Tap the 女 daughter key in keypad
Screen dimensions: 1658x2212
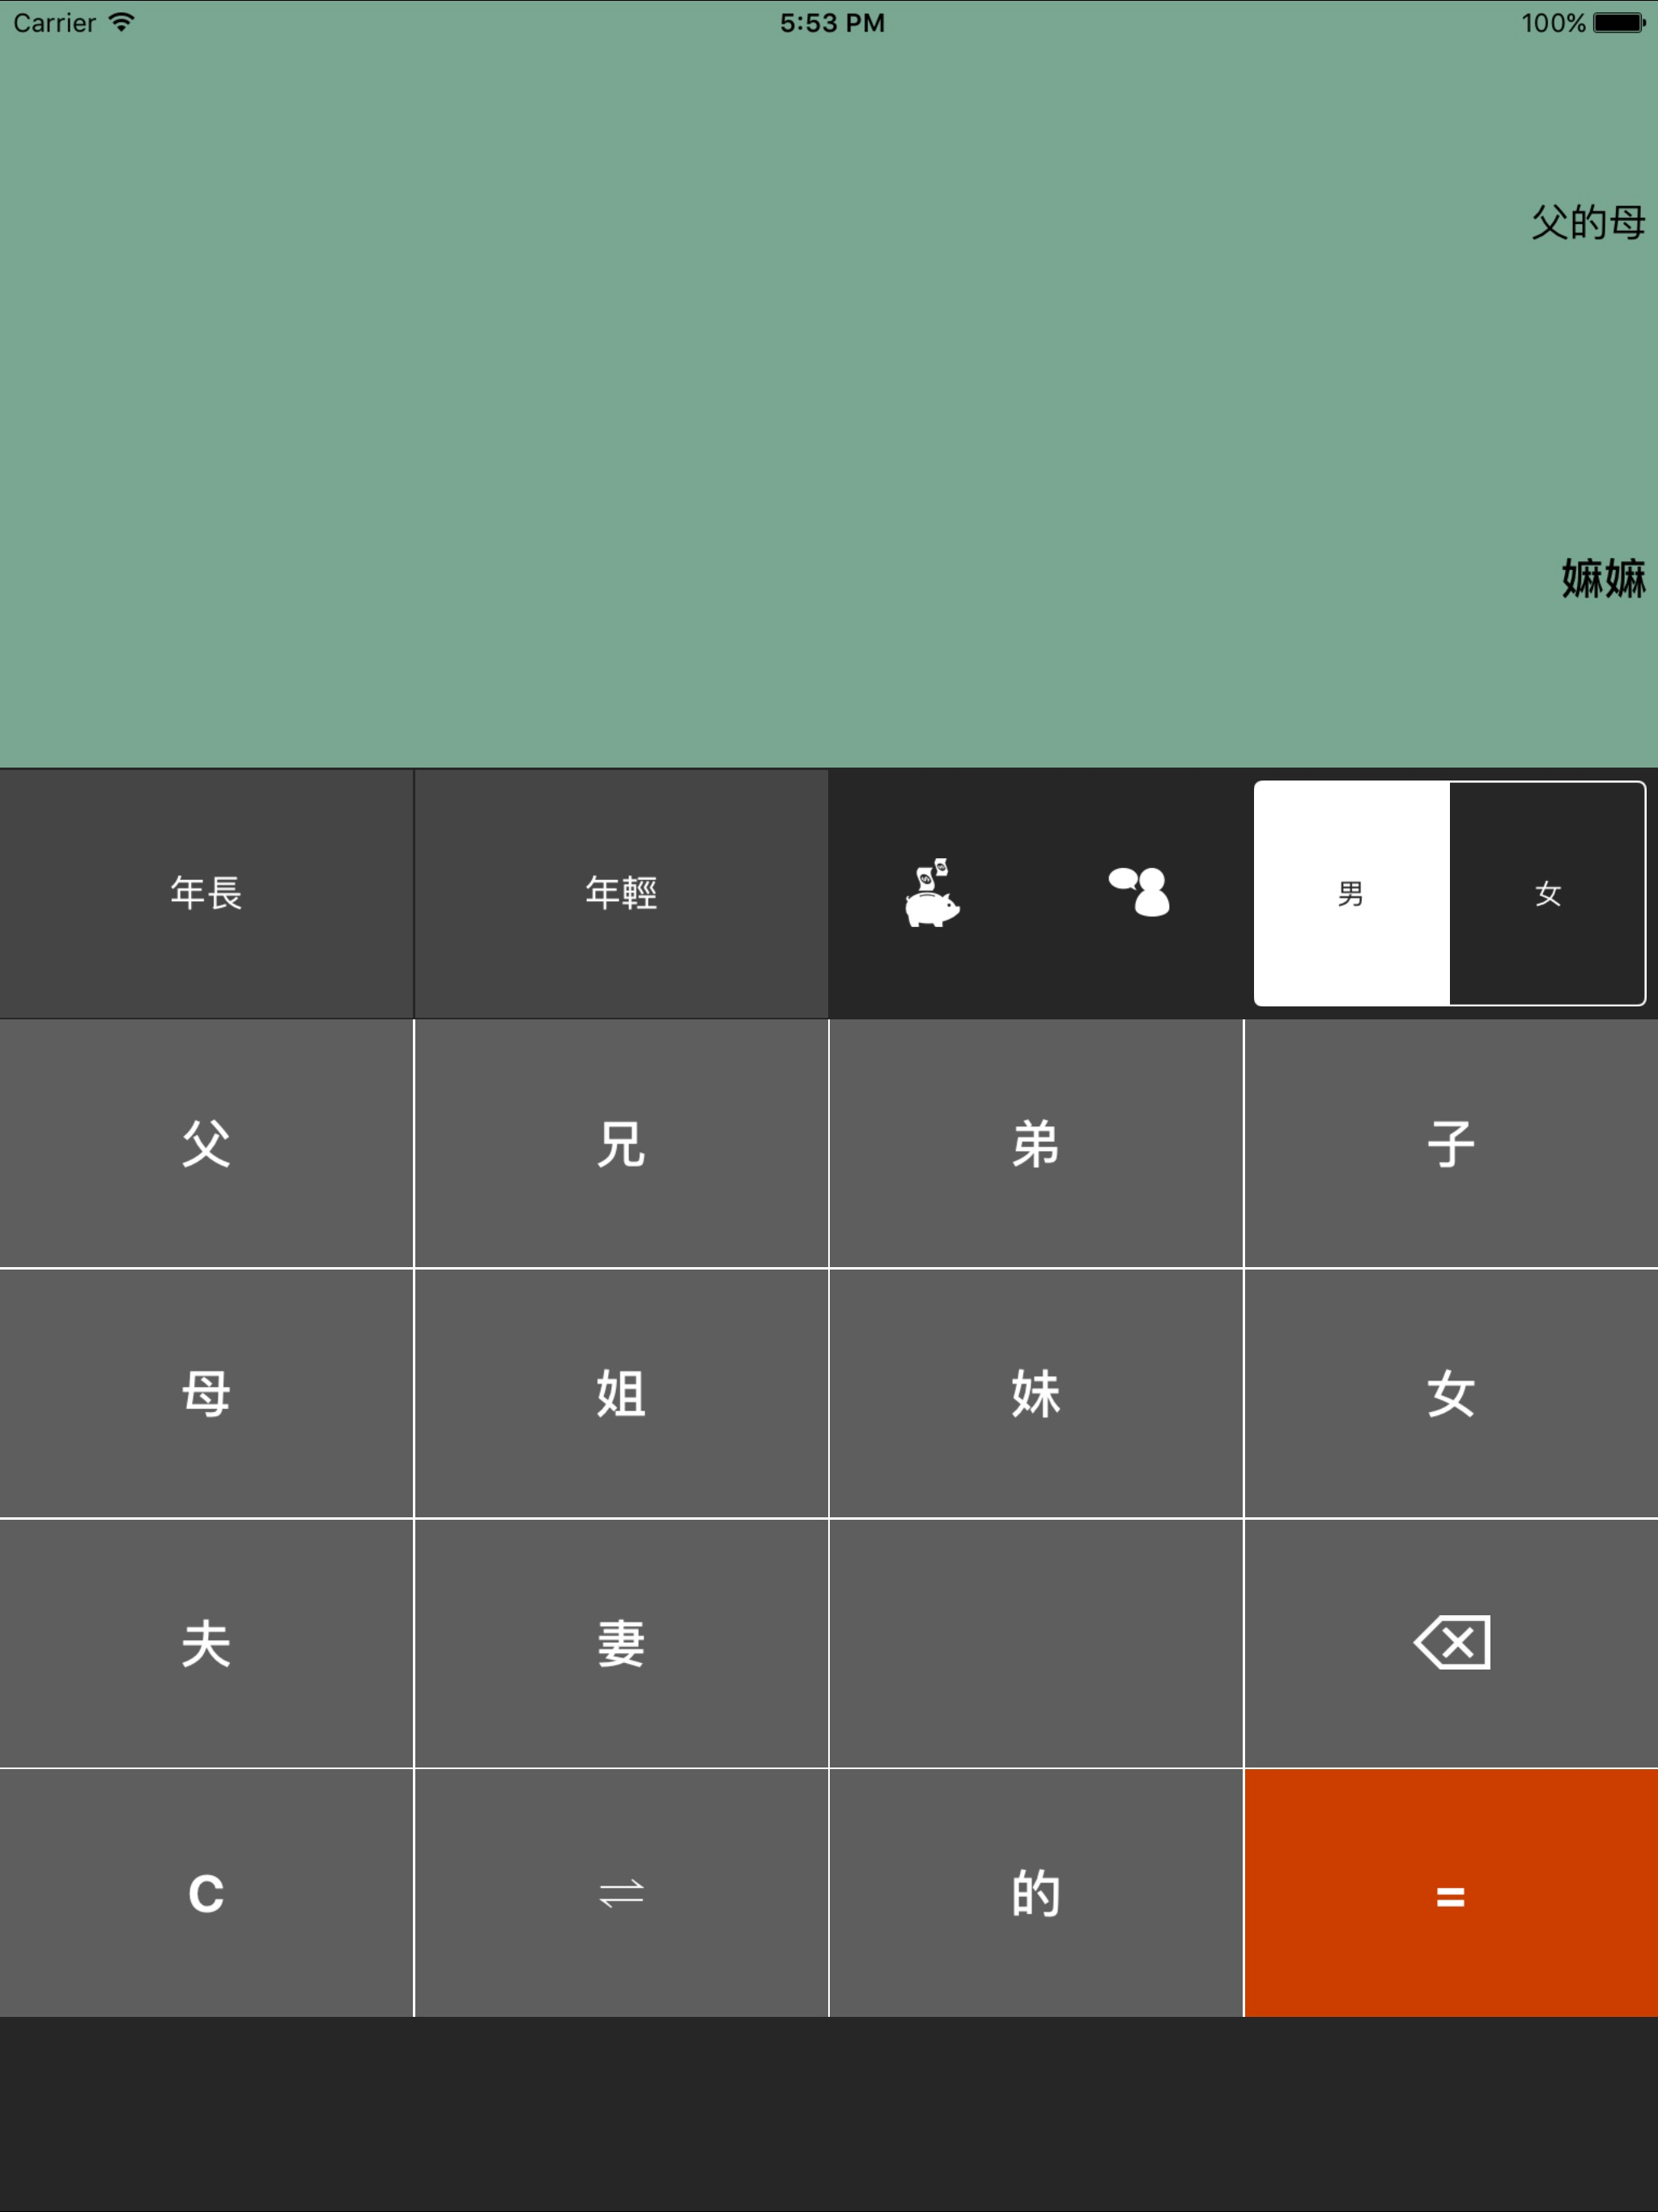click(x=1451, y=1393)
